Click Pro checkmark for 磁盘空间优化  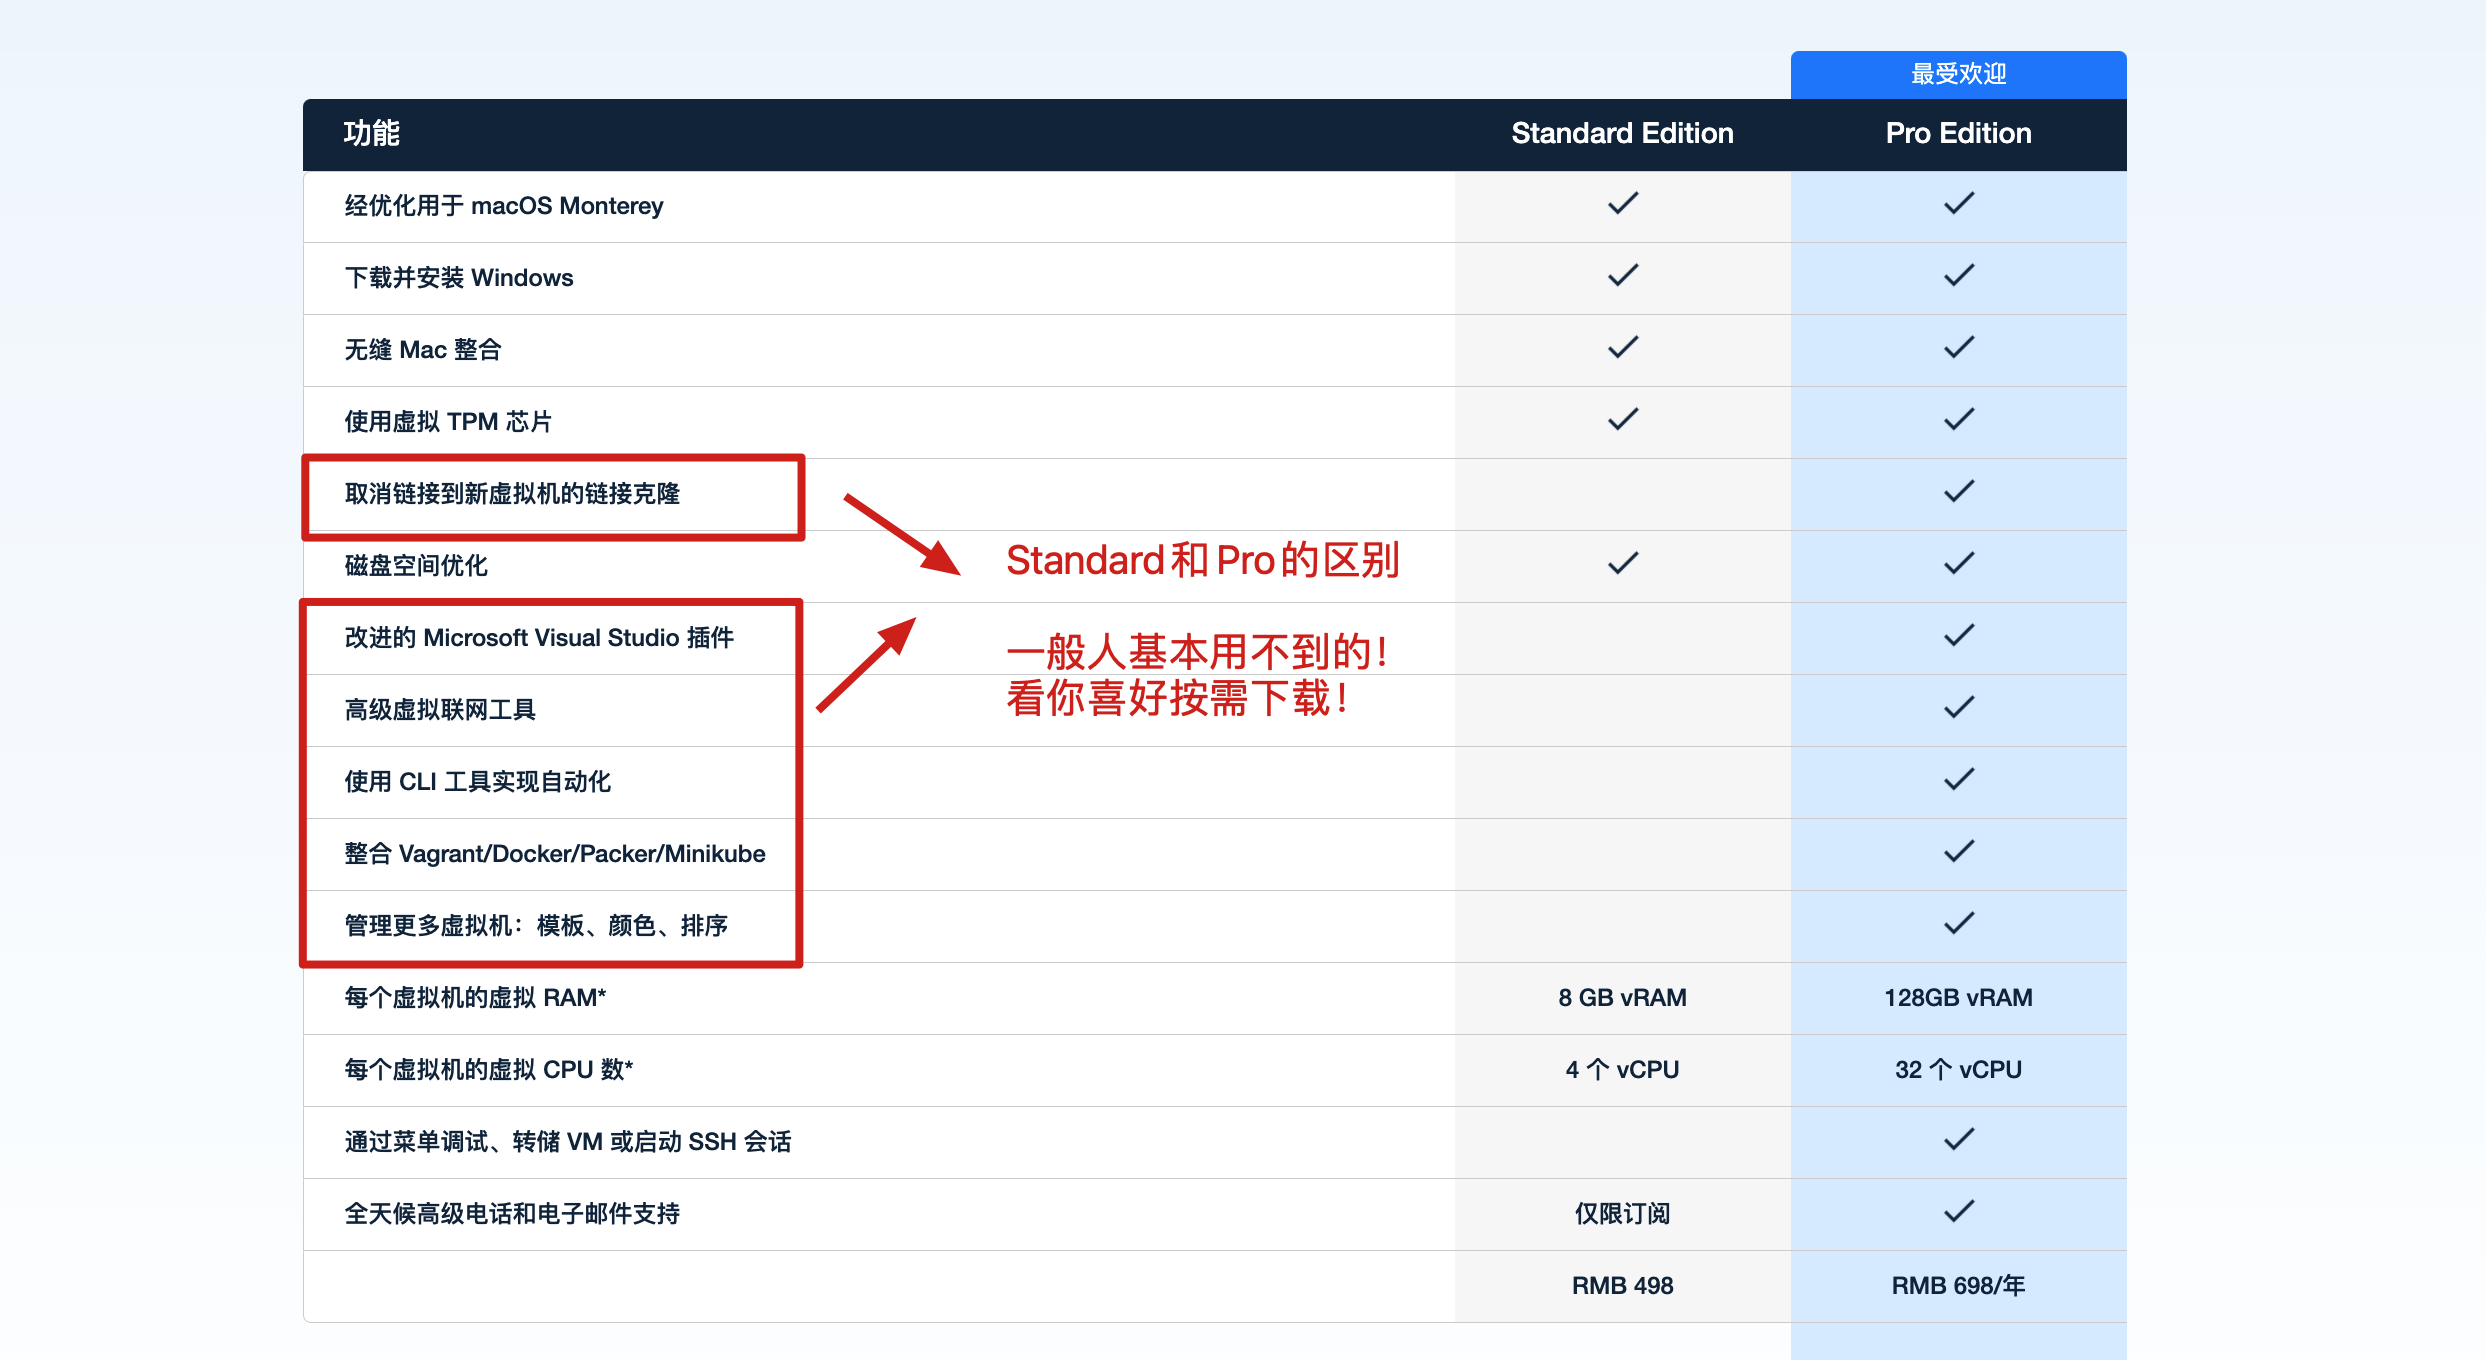pos(1959,563)
